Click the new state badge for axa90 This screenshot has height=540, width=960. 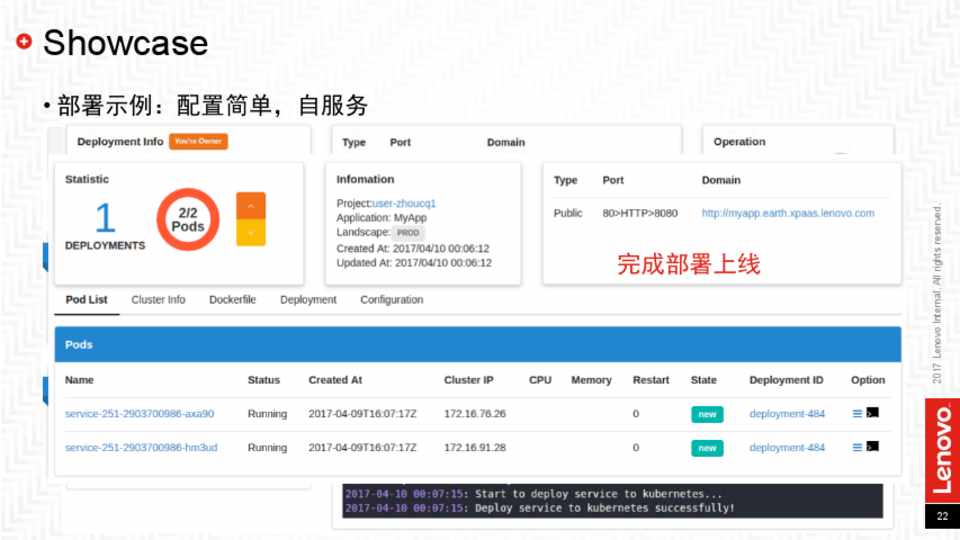coord(707,414)
